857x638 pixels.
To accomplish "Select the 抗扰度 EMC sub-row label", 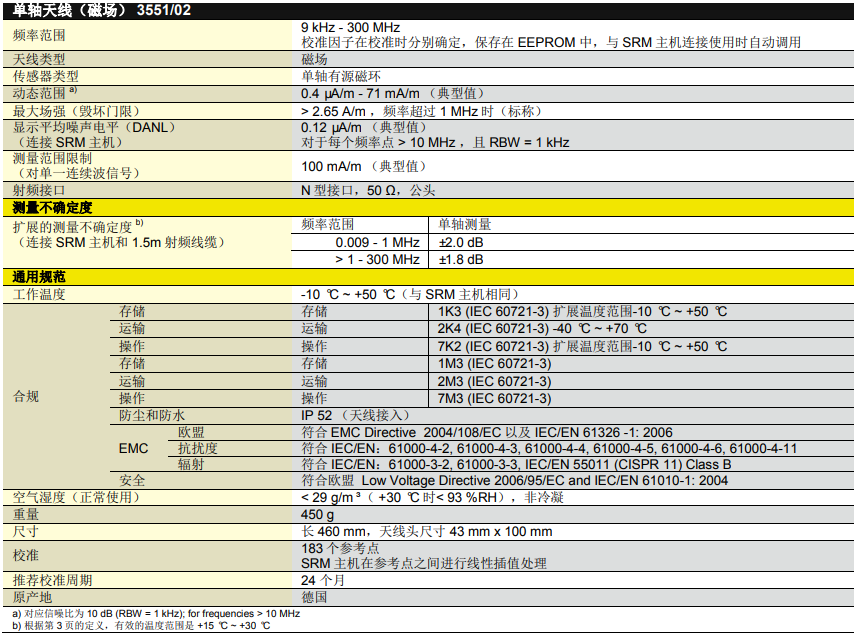I will (198, 449).
